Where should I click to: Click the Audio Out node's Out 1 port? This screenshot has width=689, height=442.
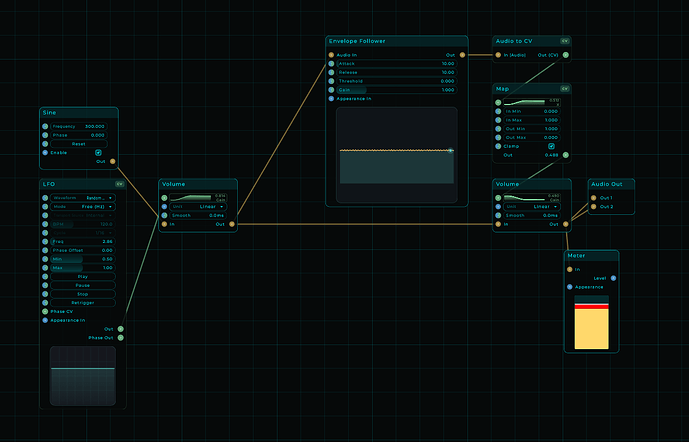(x=594, y=198)
